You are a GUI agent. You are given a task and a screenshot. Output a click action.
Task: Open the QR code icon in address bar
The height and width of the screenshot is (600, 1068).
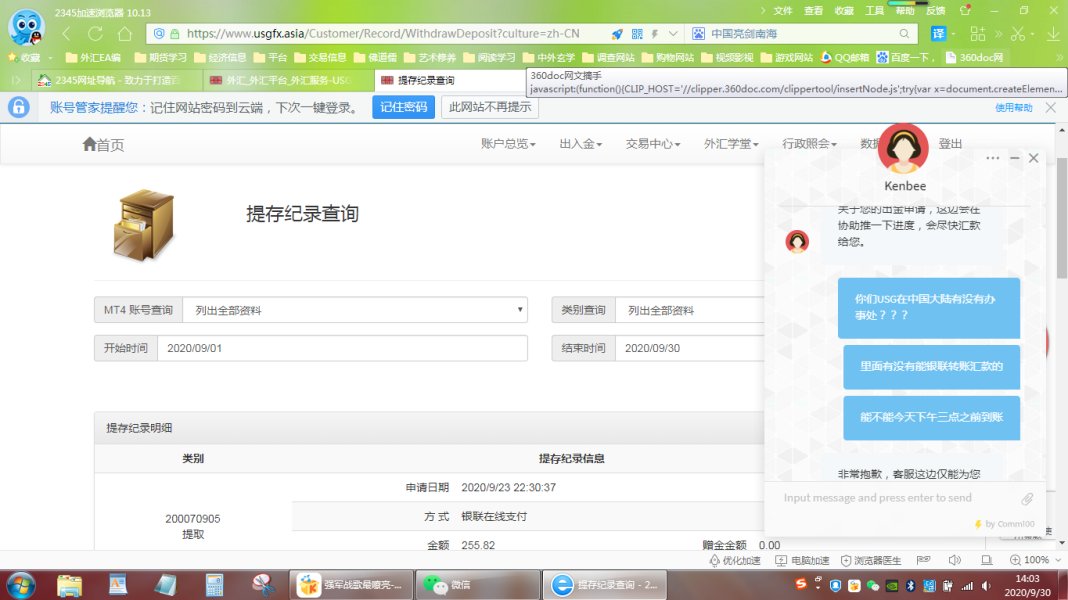point(637,33)
